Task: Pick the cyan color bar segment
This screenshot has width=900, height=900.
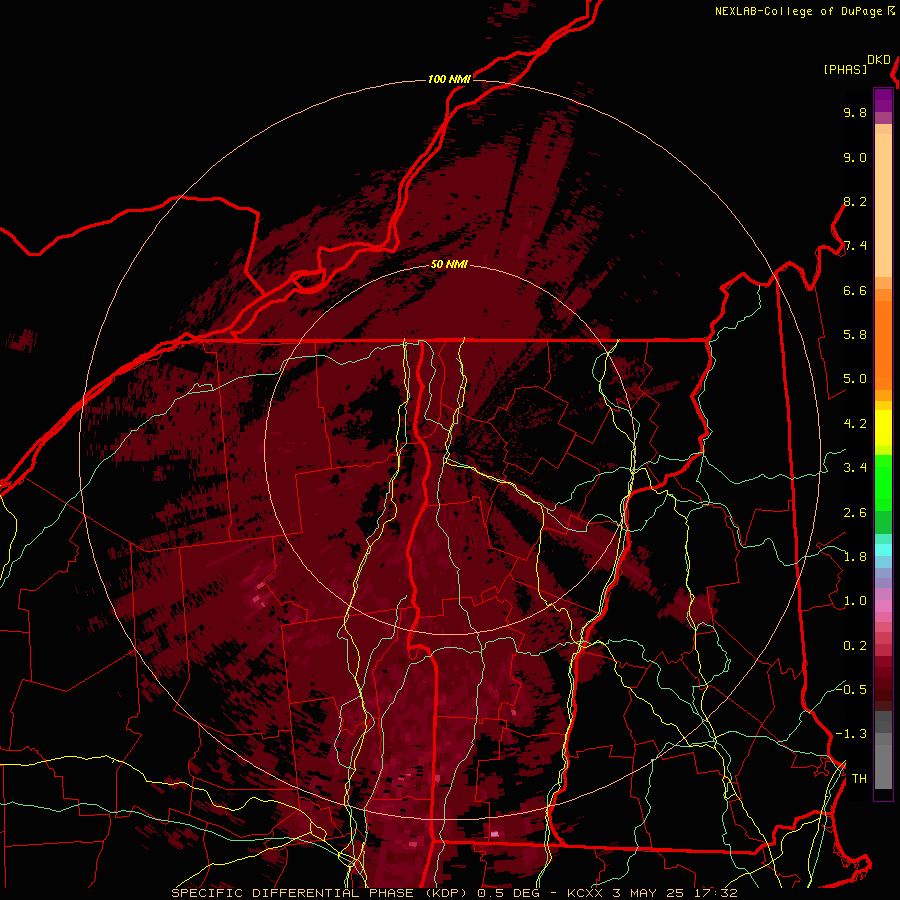Action: [883, 550]
